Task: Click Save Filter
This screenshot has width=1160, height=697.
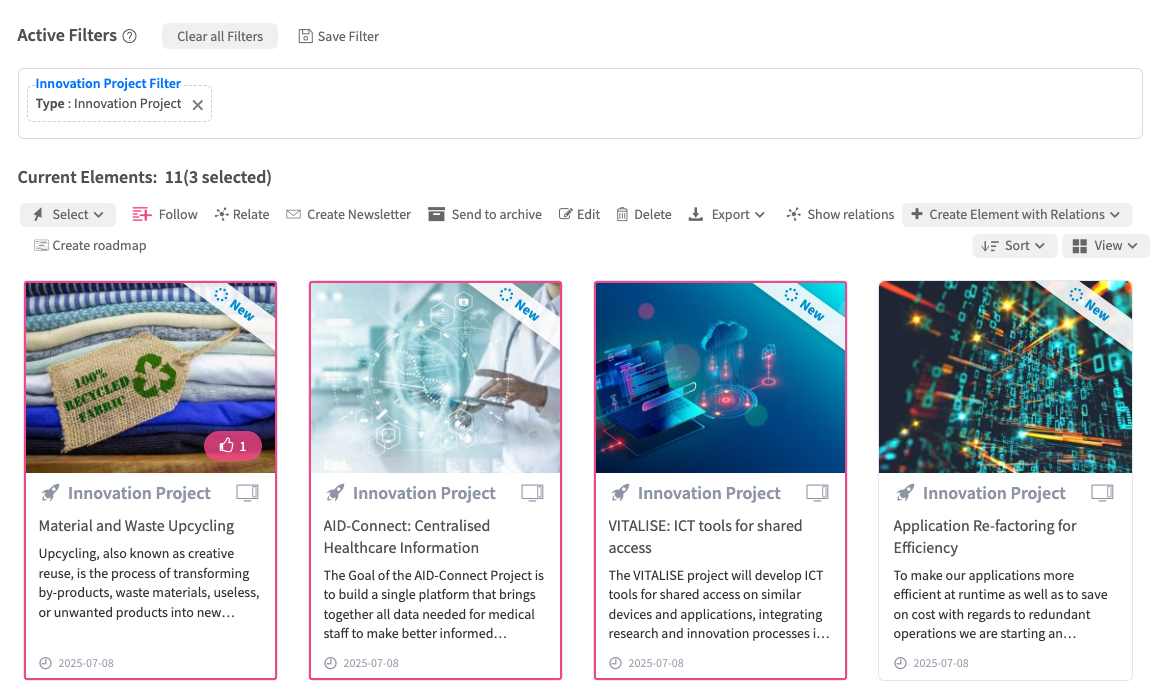Action: [339, 36]
